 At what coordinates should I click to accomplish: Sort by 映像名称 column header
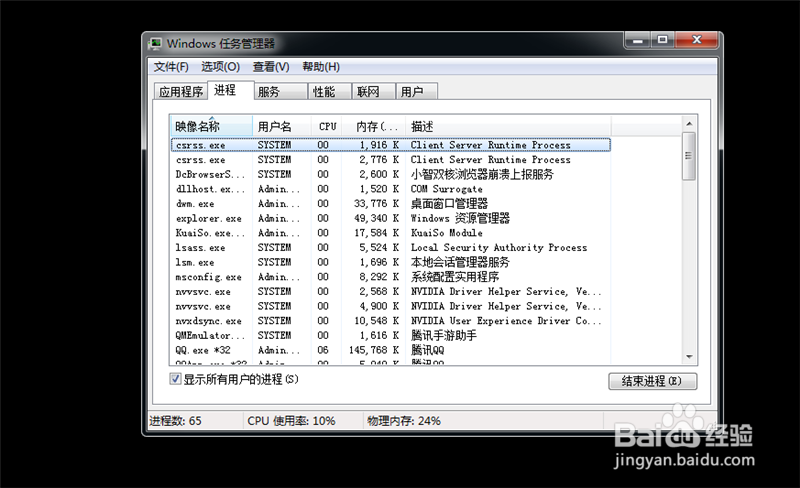211,126
